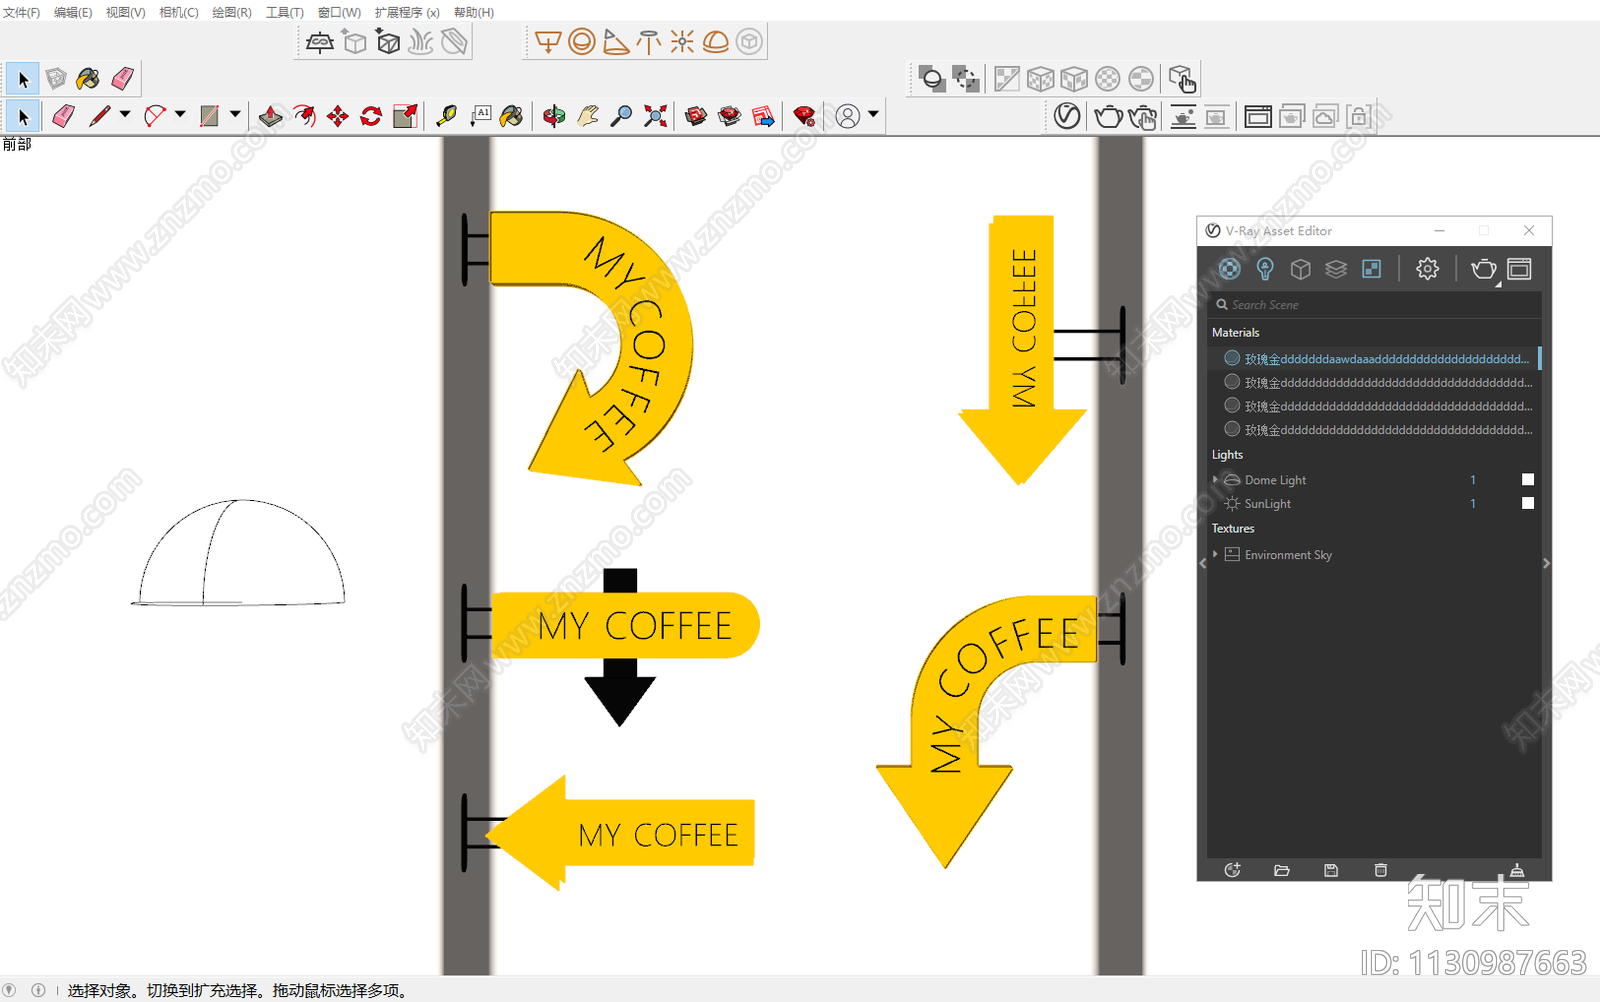Image resolution: width=1600 pixels, height=1002 pixels.
Task: Toggle Dome Light on/off checkbox
Action: click(1528, 480)
